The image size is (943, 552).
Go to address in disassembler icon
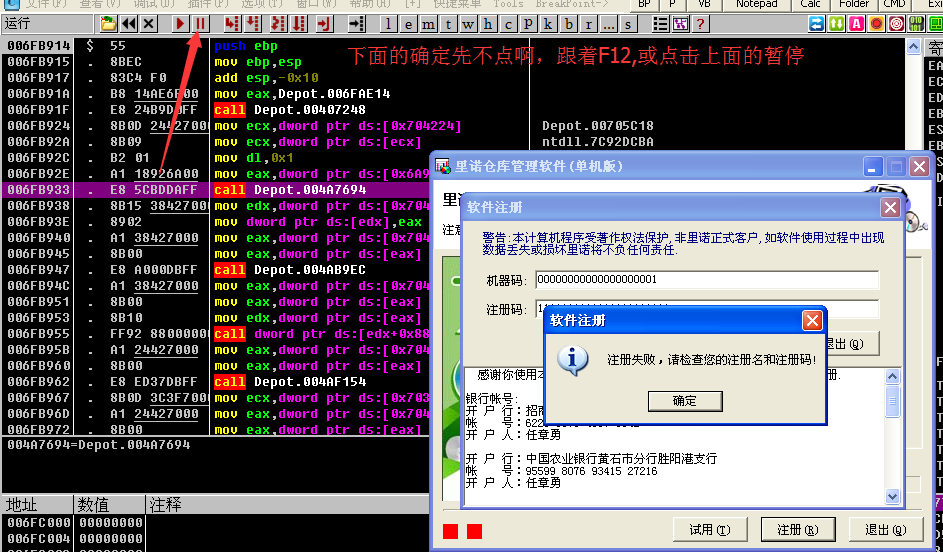[357, 24]
